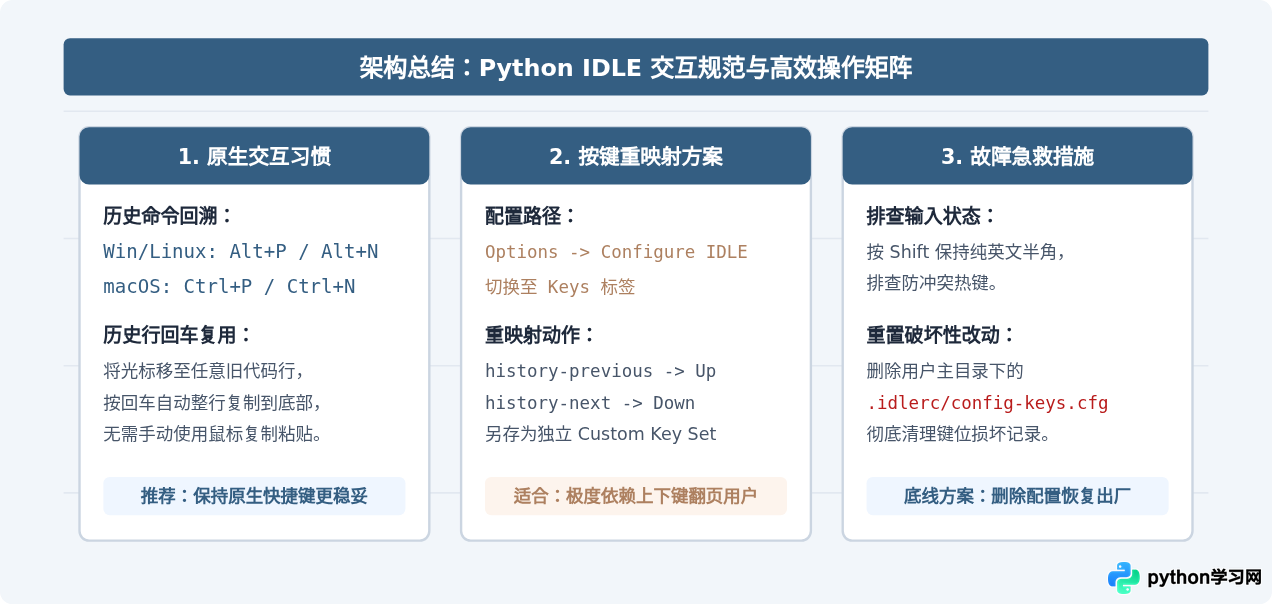This screenshot has height=605, width=1272.
Task: Click the line macOS: Ctrl+P / Ctrl+N
Action: coord(229,287)
